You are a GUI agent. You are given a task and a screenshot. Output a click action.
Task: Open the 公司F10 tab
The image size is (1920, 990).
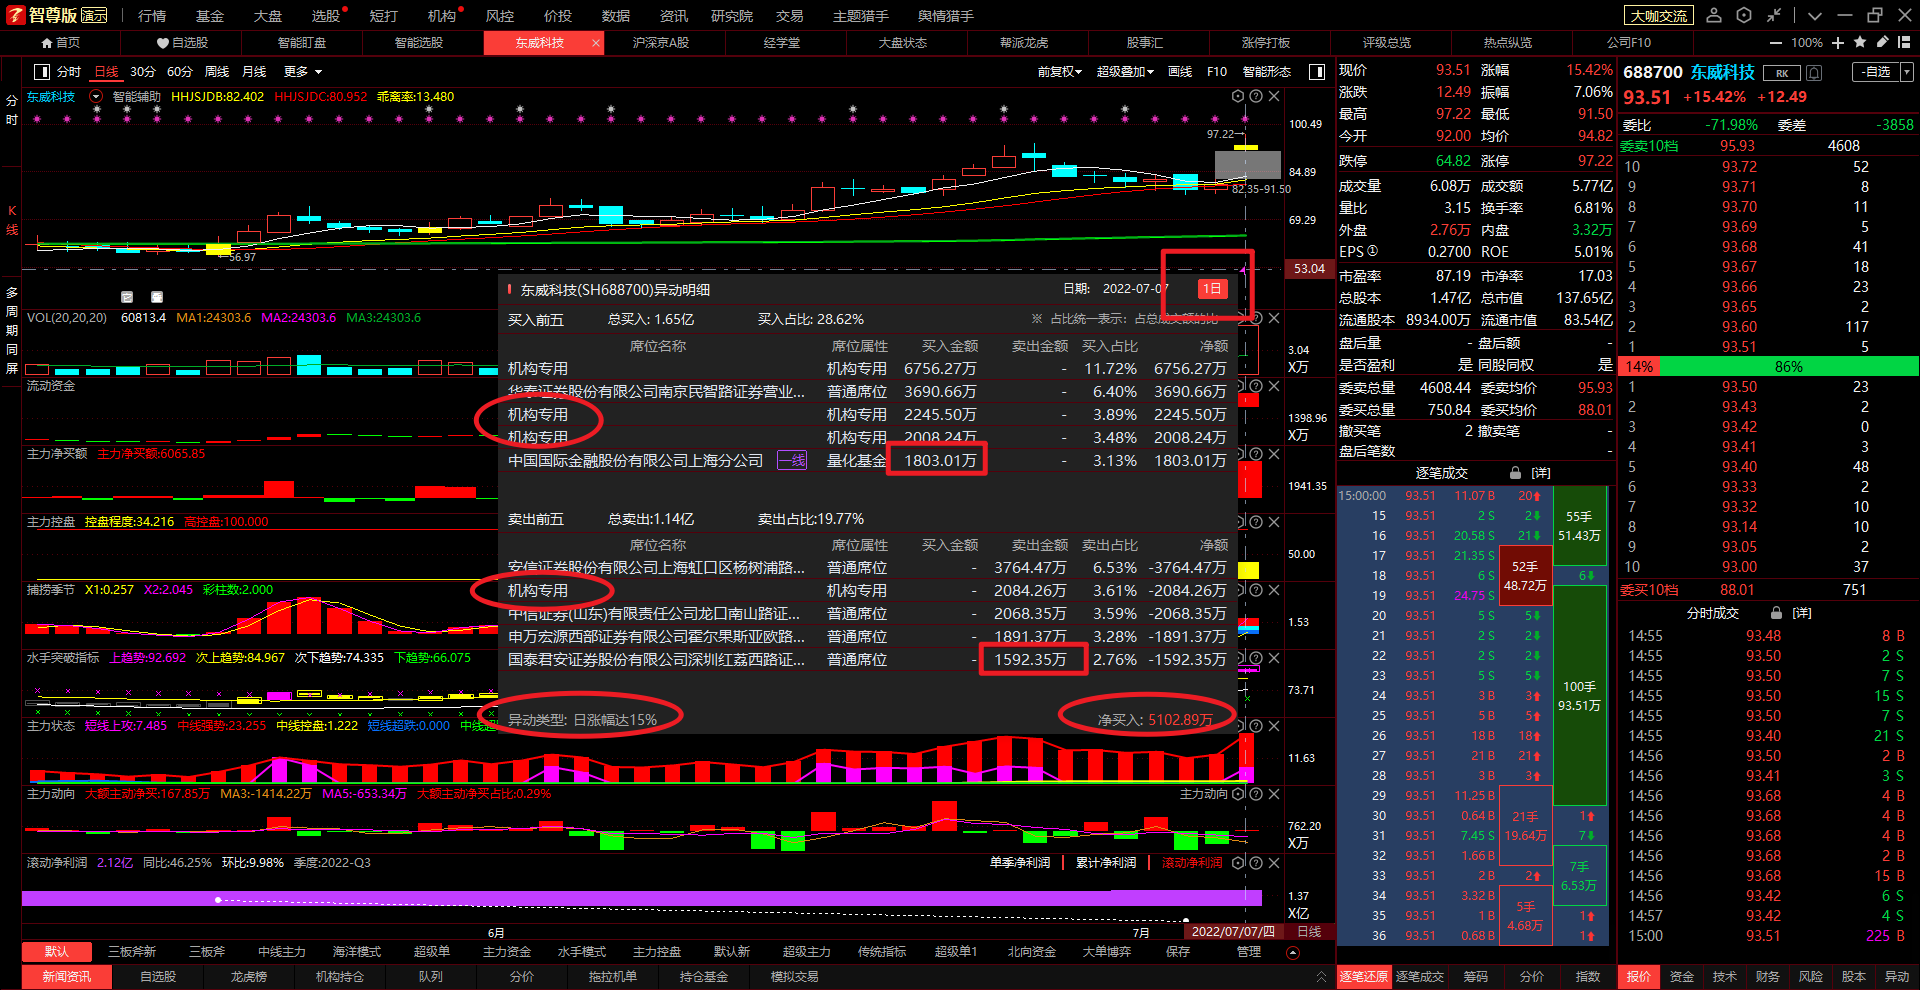pyautogui.click(x=1629, y=43)
